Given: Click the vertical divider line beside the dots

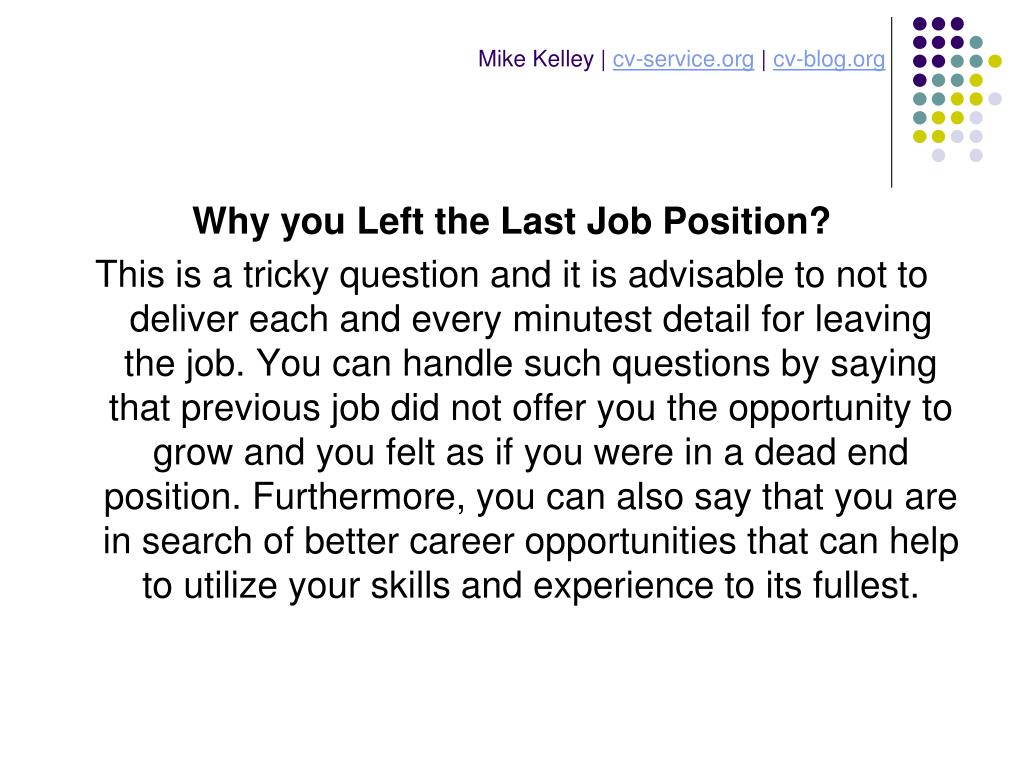Looking at the screenshot, I should click(x=891, y=103).
